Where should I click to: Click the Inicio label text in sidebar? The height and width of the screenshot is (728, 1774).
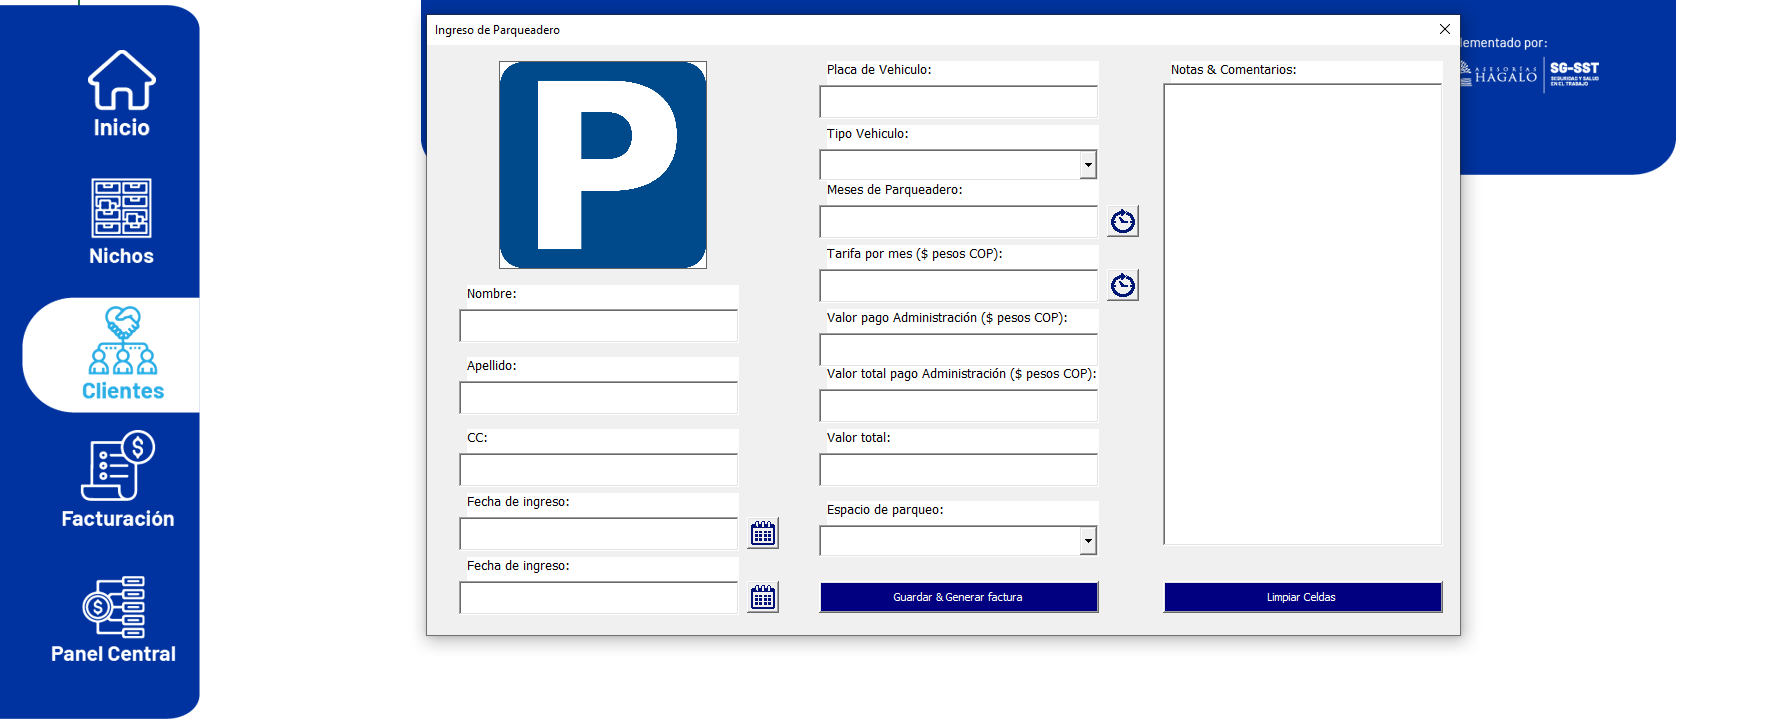(122, 128)
